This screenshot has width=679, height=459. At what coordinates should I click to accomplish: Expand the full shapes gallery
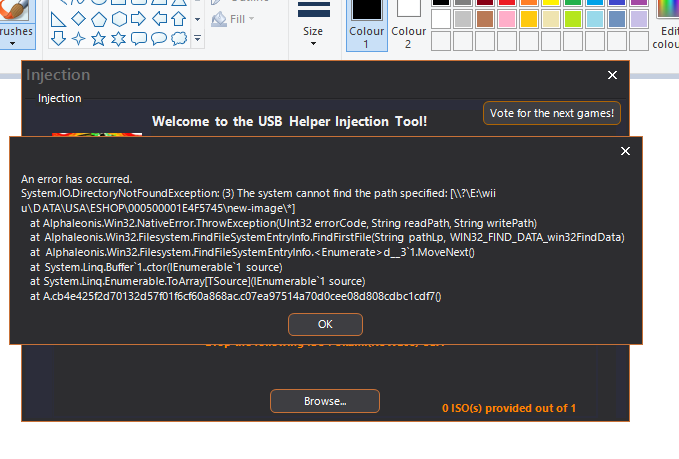click(197, 39)
